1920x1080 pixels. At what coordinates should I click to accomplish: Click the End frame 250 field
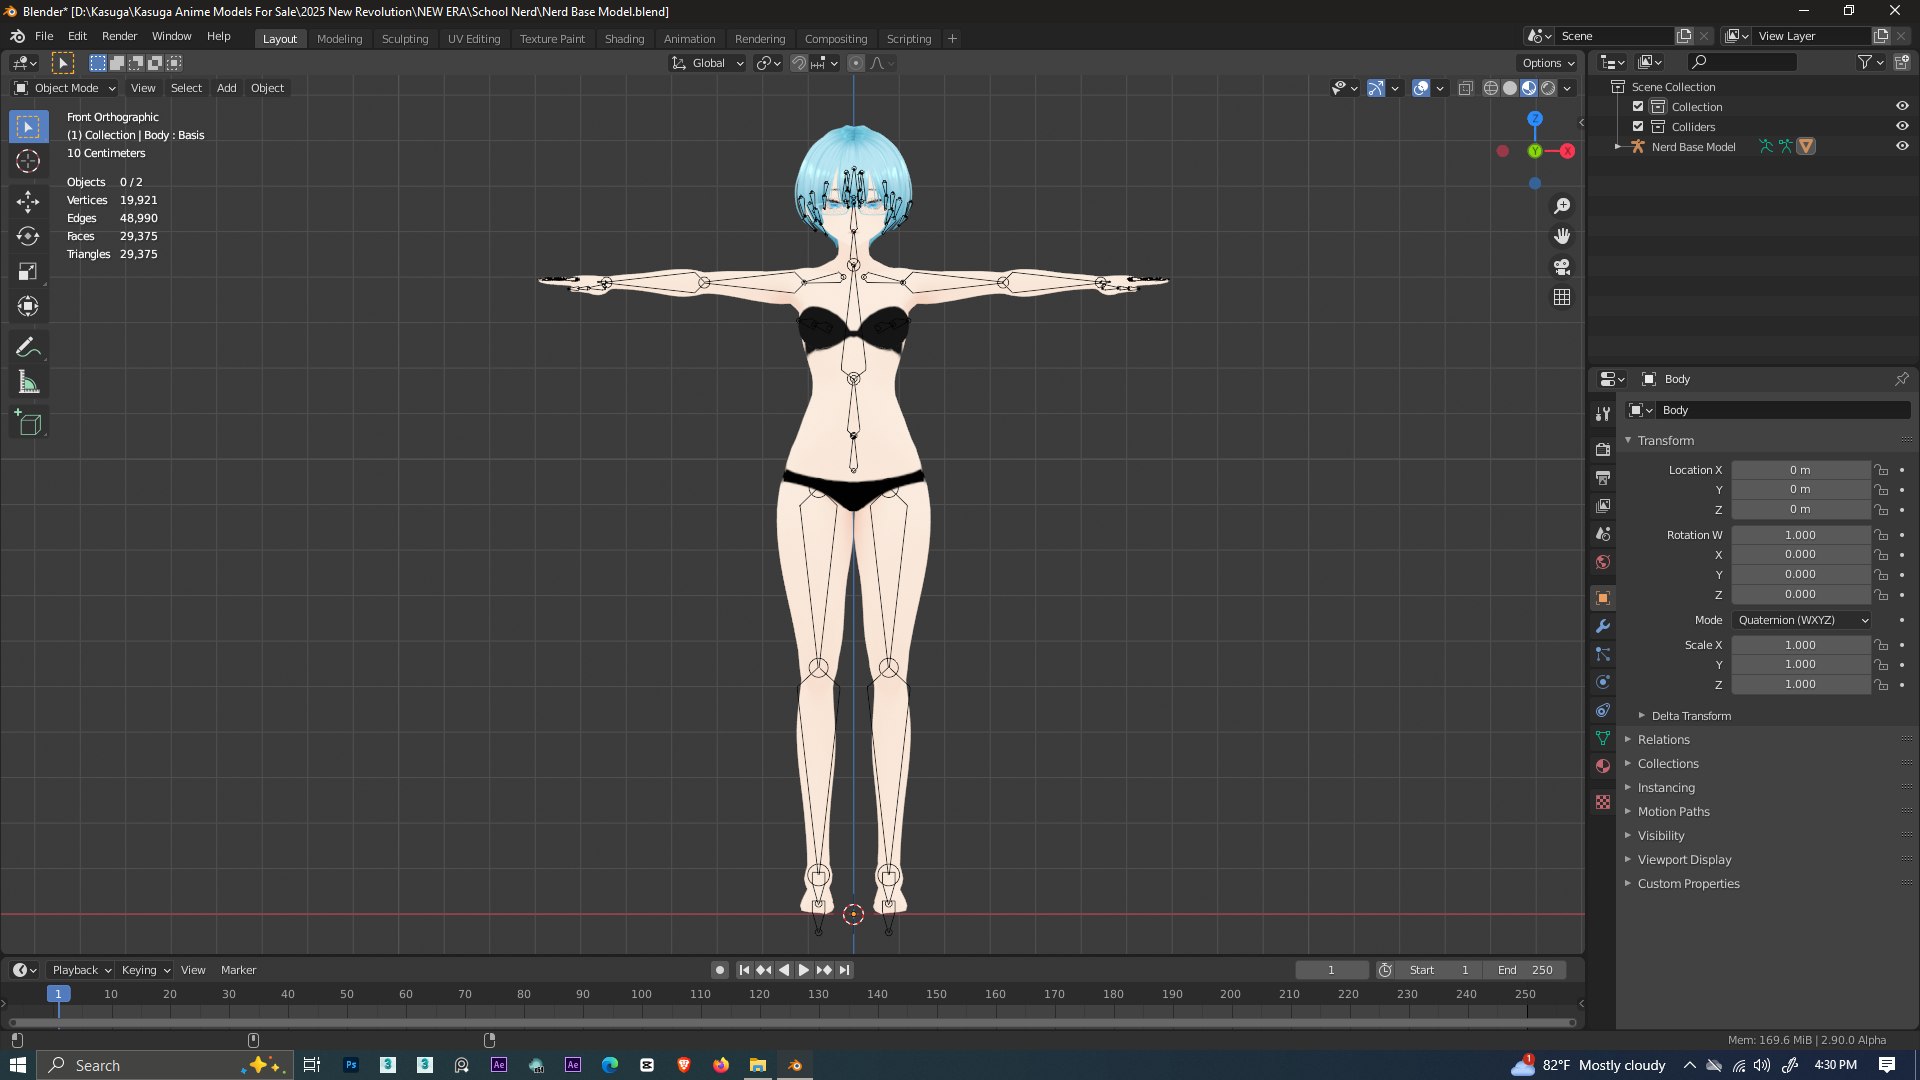pyautogui.click(x=1527, y=970)
